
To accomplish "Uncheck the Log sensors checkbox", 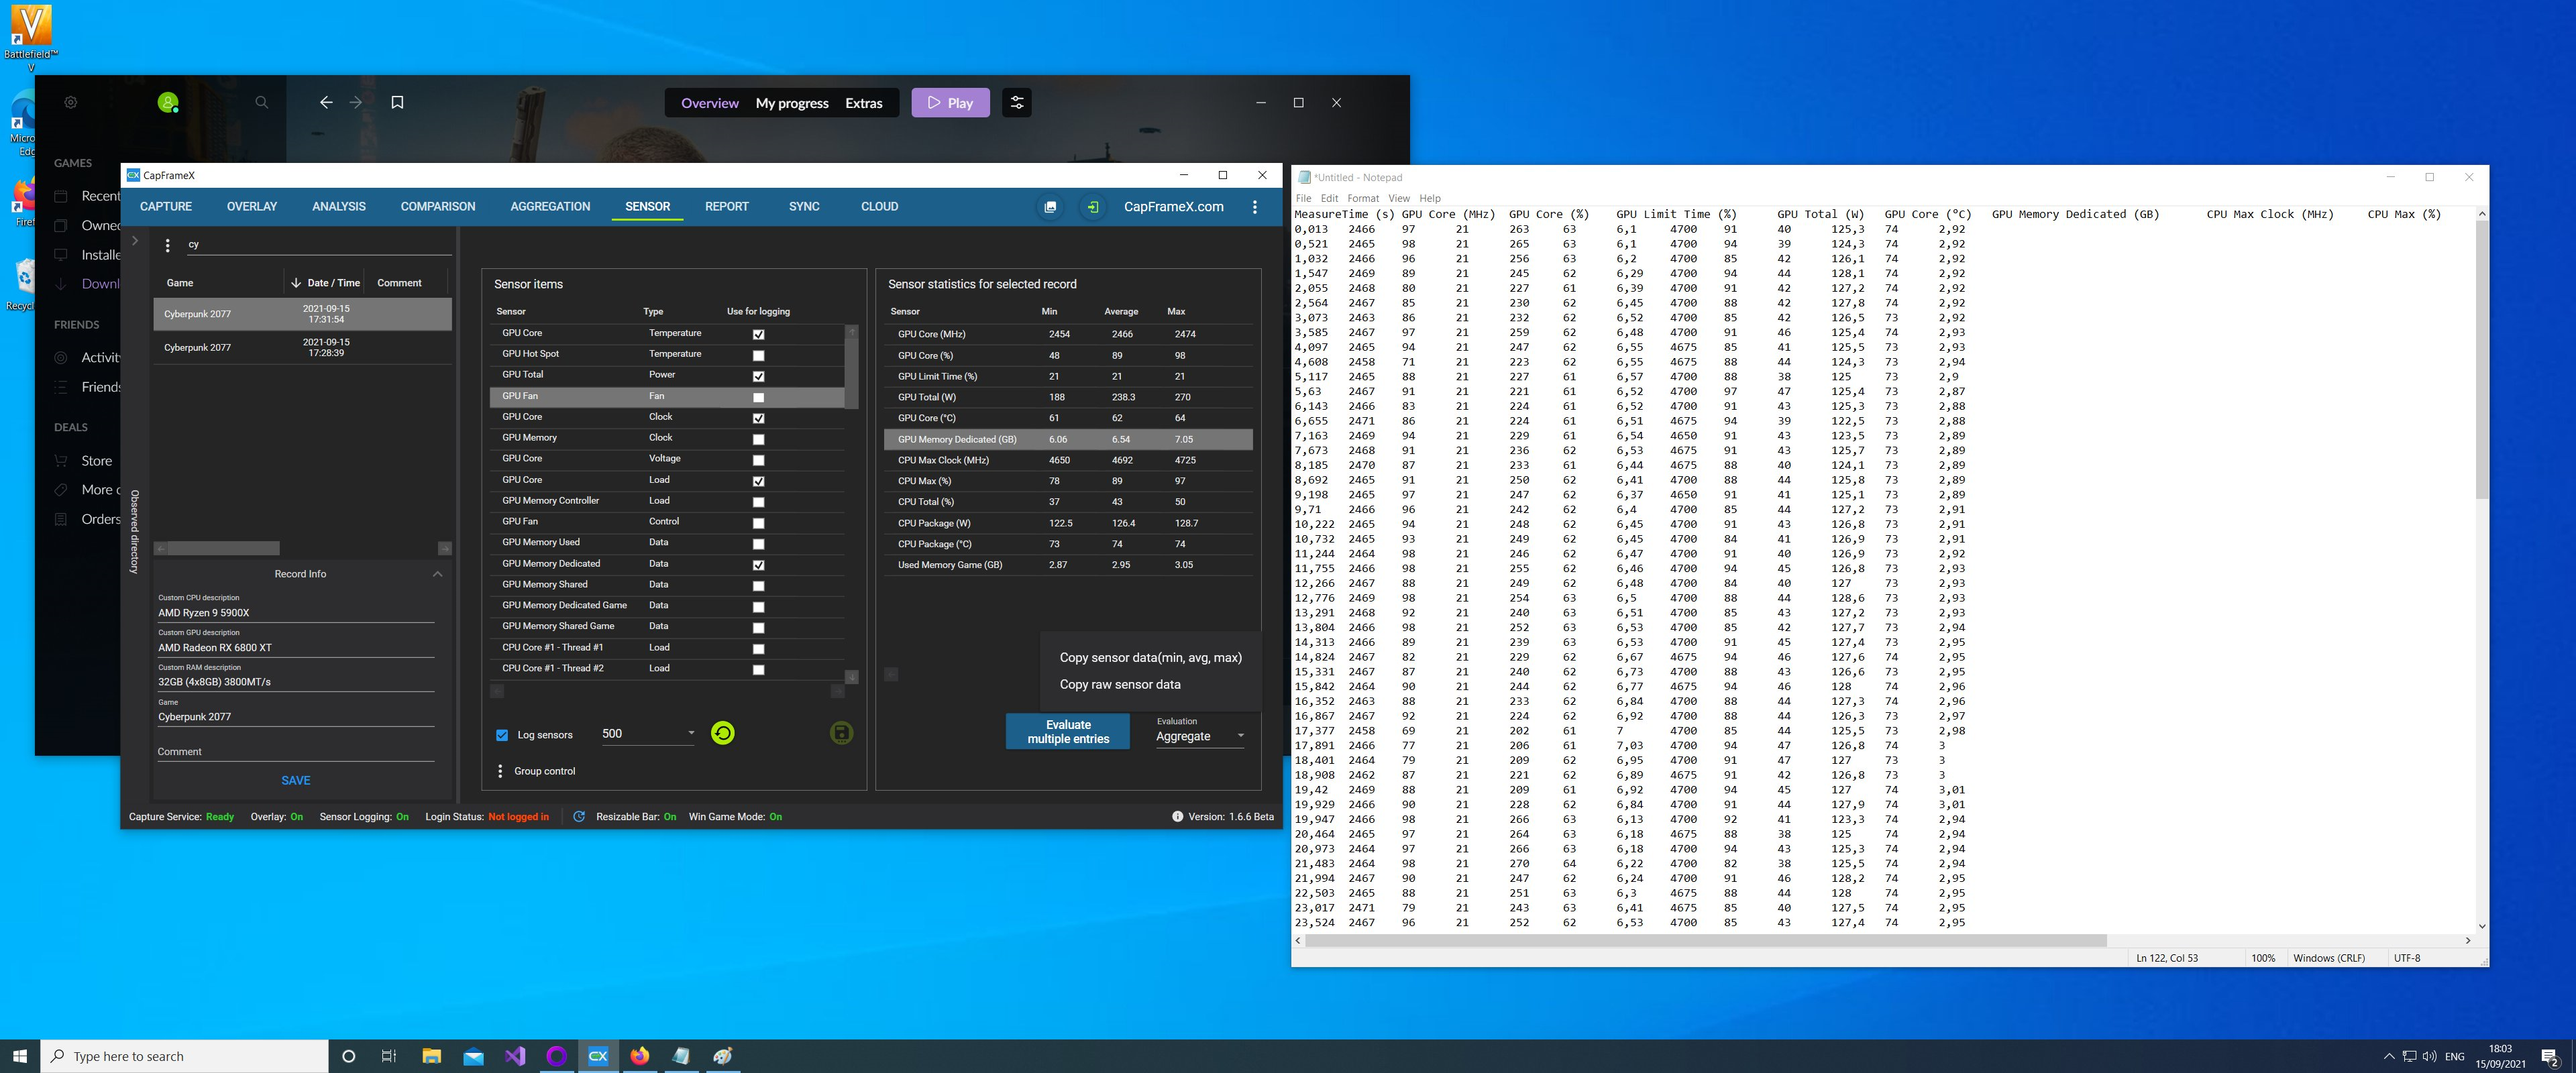I will (502, 735).
